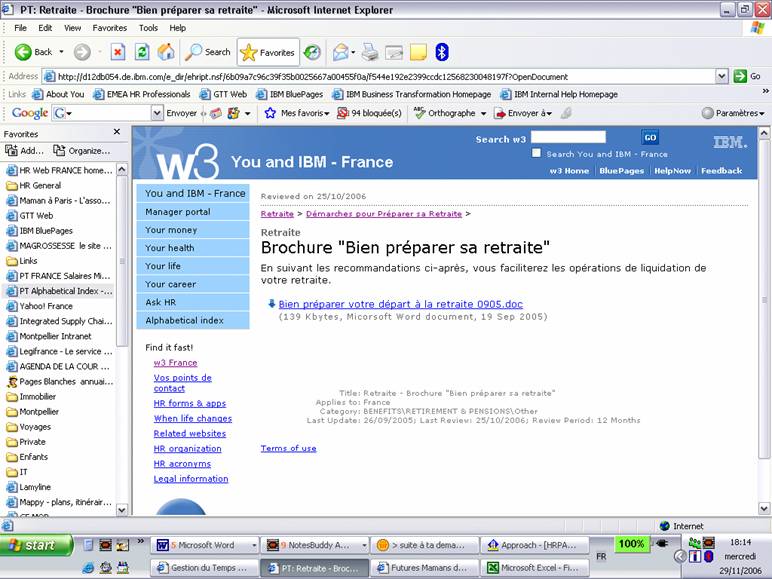Open 'Yahoo! France' favorite
The height and width of the screenshot is (579, 772).
(x=39, y=306)
